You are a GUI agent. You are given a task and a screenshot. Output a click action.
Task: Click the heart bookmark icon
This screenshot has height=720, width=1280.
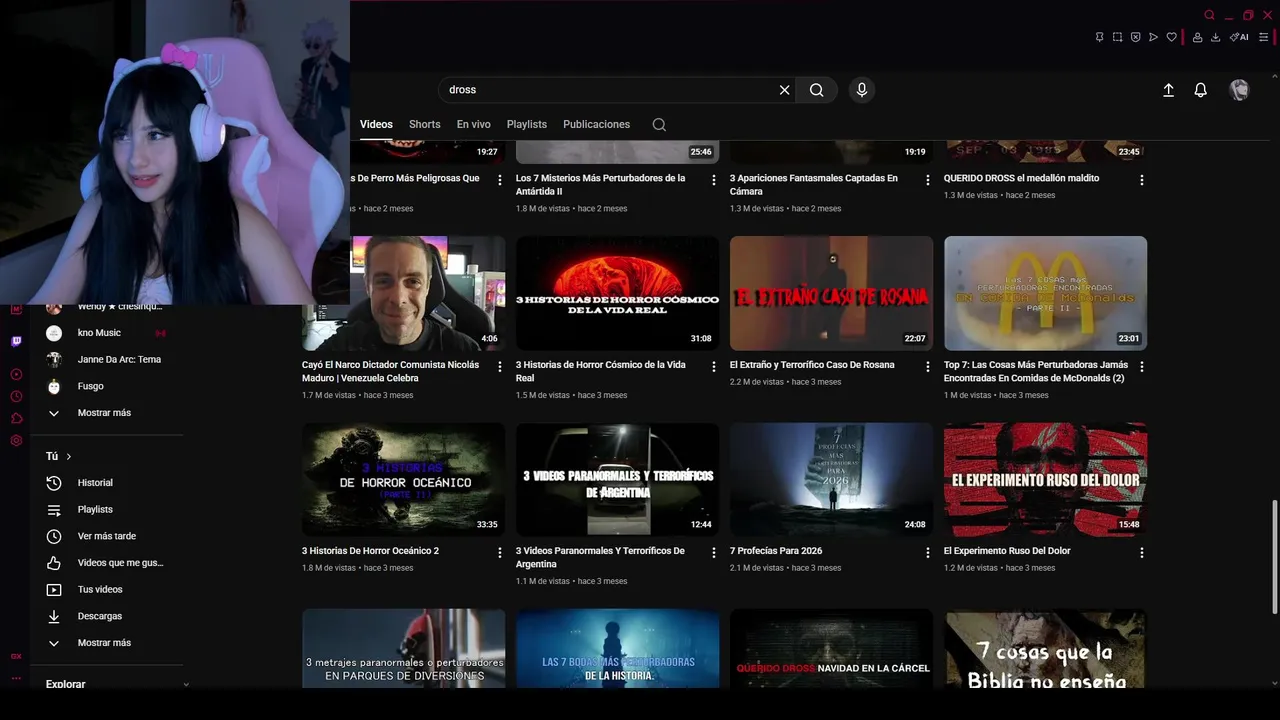[x=1171, y=37]
